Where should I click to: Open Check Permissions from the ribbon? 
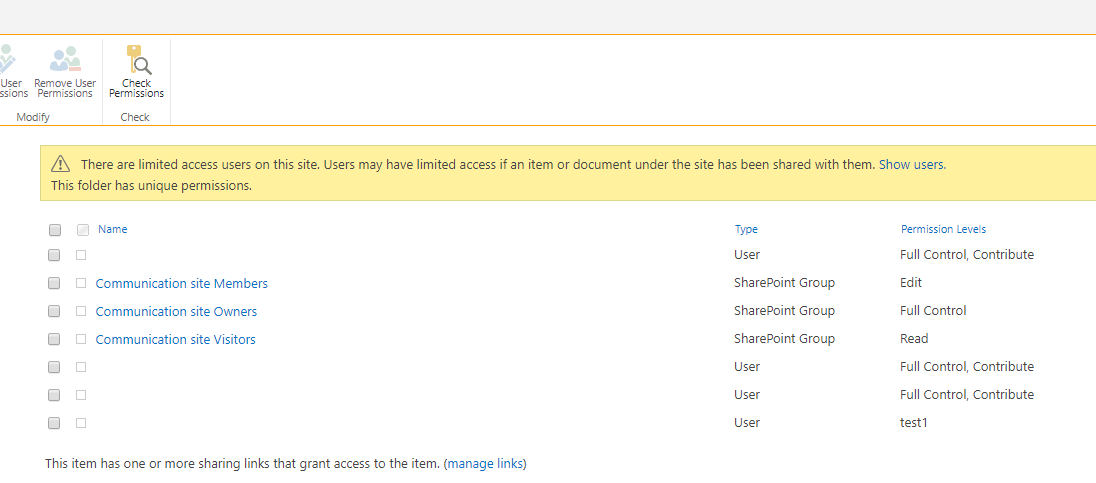point(136,71)
